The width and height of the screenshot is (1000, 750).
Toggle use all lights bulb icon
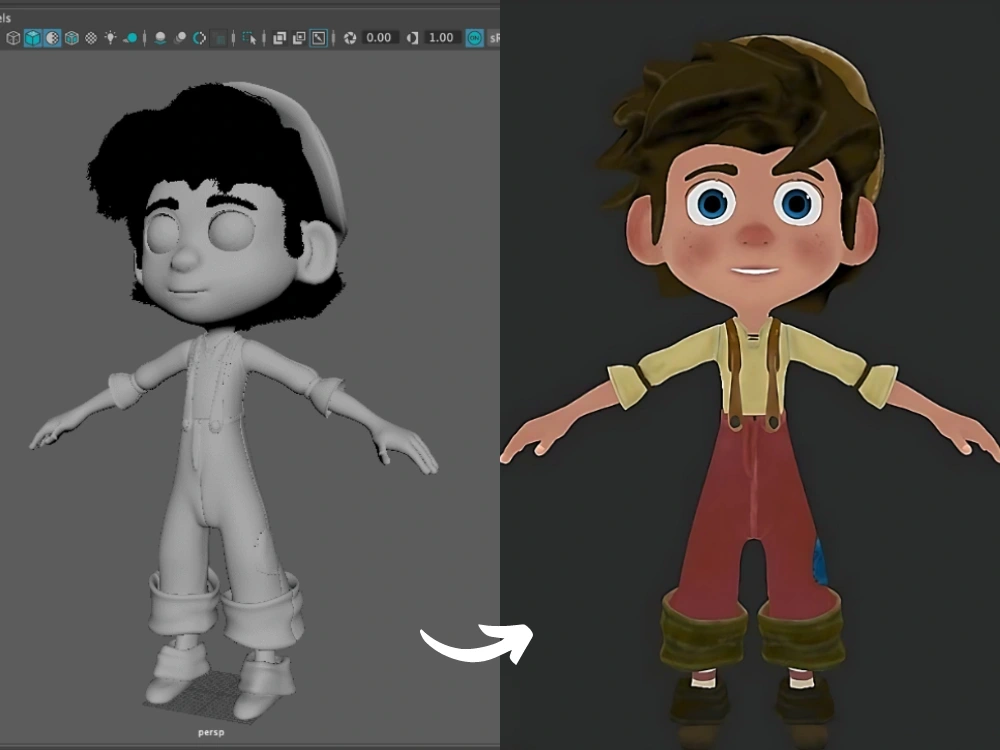pos(111,38)
